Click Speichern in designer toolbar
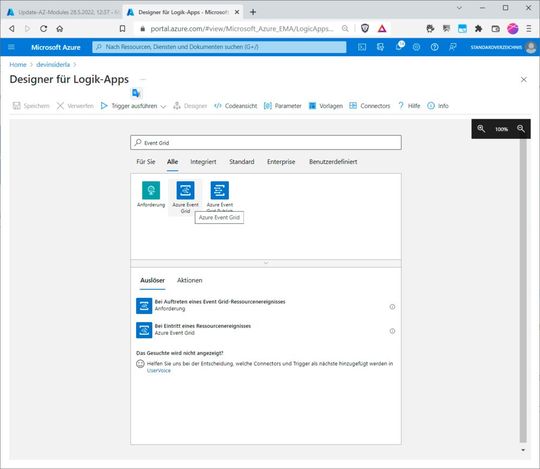 31,106
